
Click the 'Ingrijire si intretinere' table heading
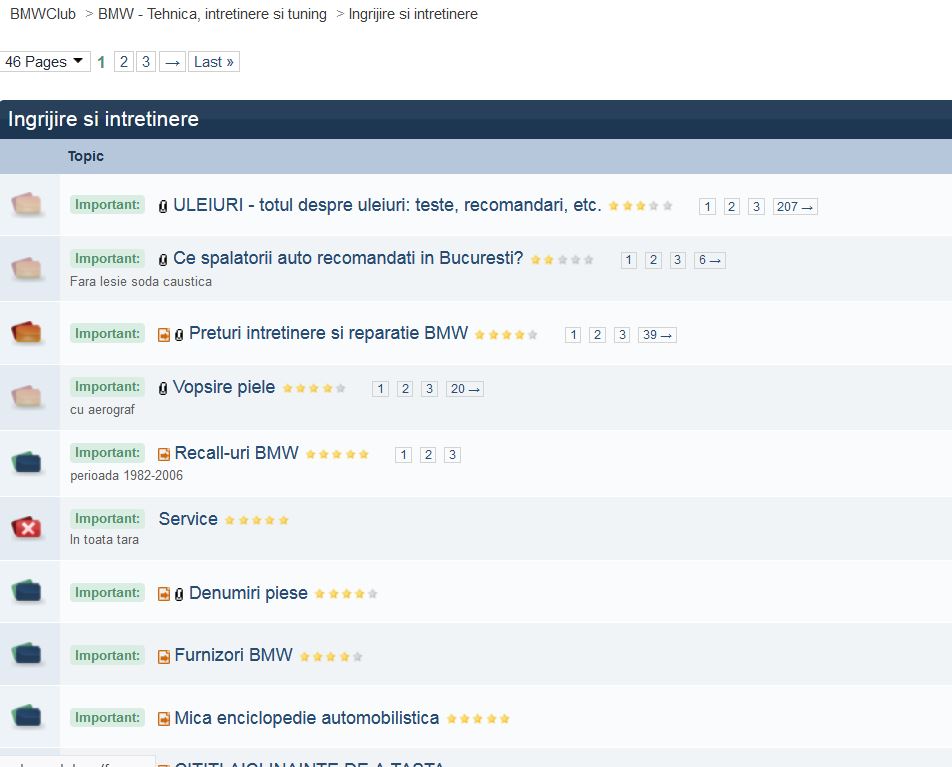click(x=103, y=119)
